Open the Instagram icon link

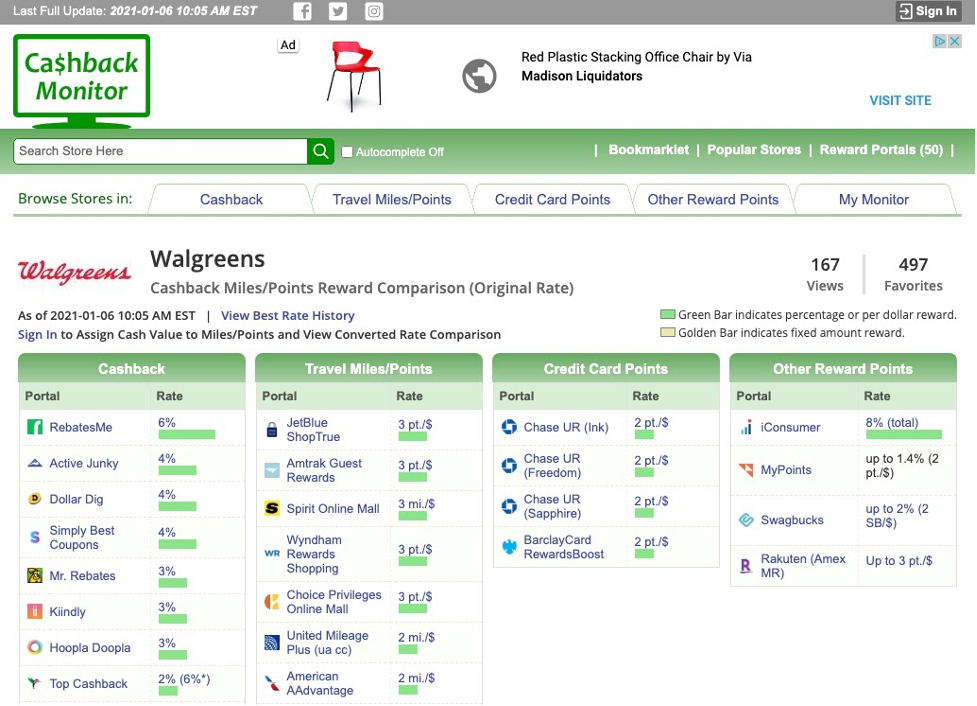pos(374,12)
